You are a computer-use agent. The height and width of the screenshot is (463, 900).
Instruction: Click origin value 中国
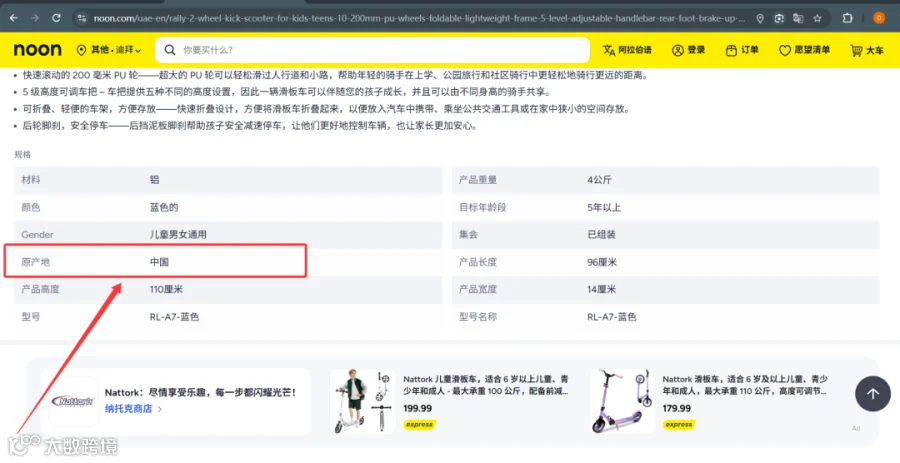[160, 262]
